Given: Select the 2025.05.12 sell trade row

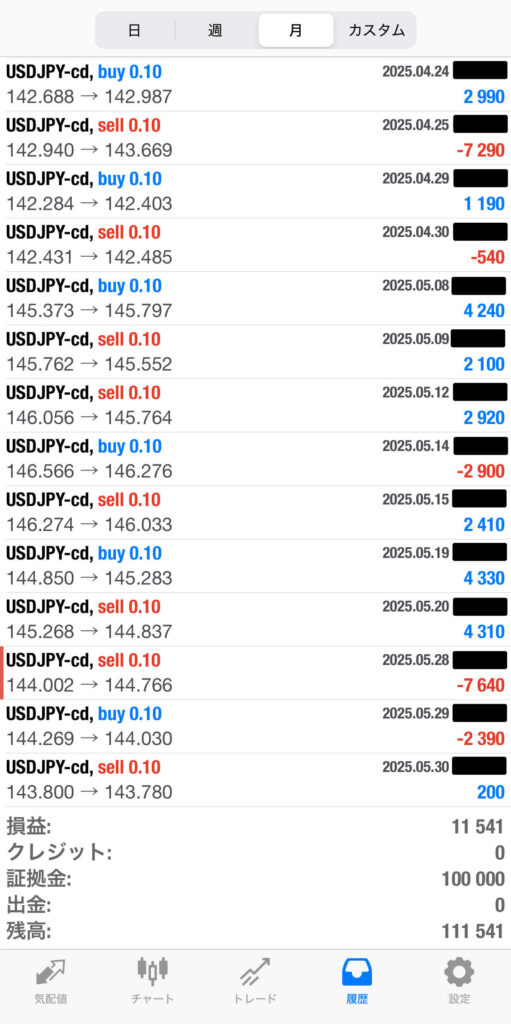Looking at the screenshot, I should pyautogui.click(x=256, y=406).
